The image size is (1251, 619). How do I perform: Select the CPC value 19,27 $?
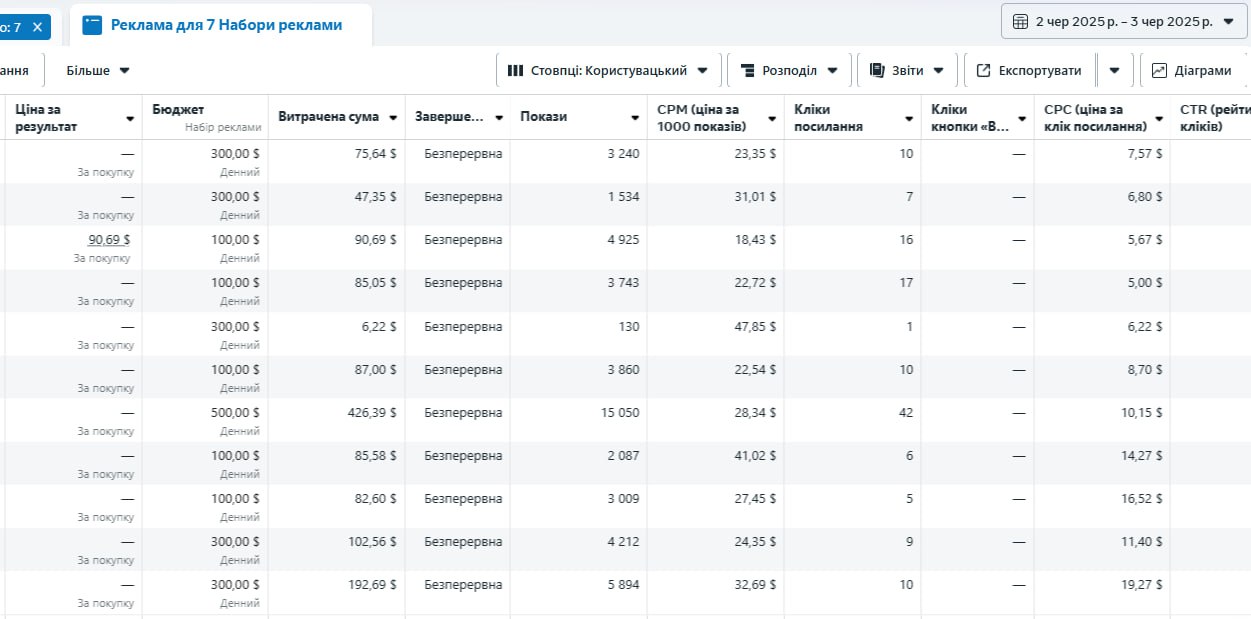tap(1141, 585)
